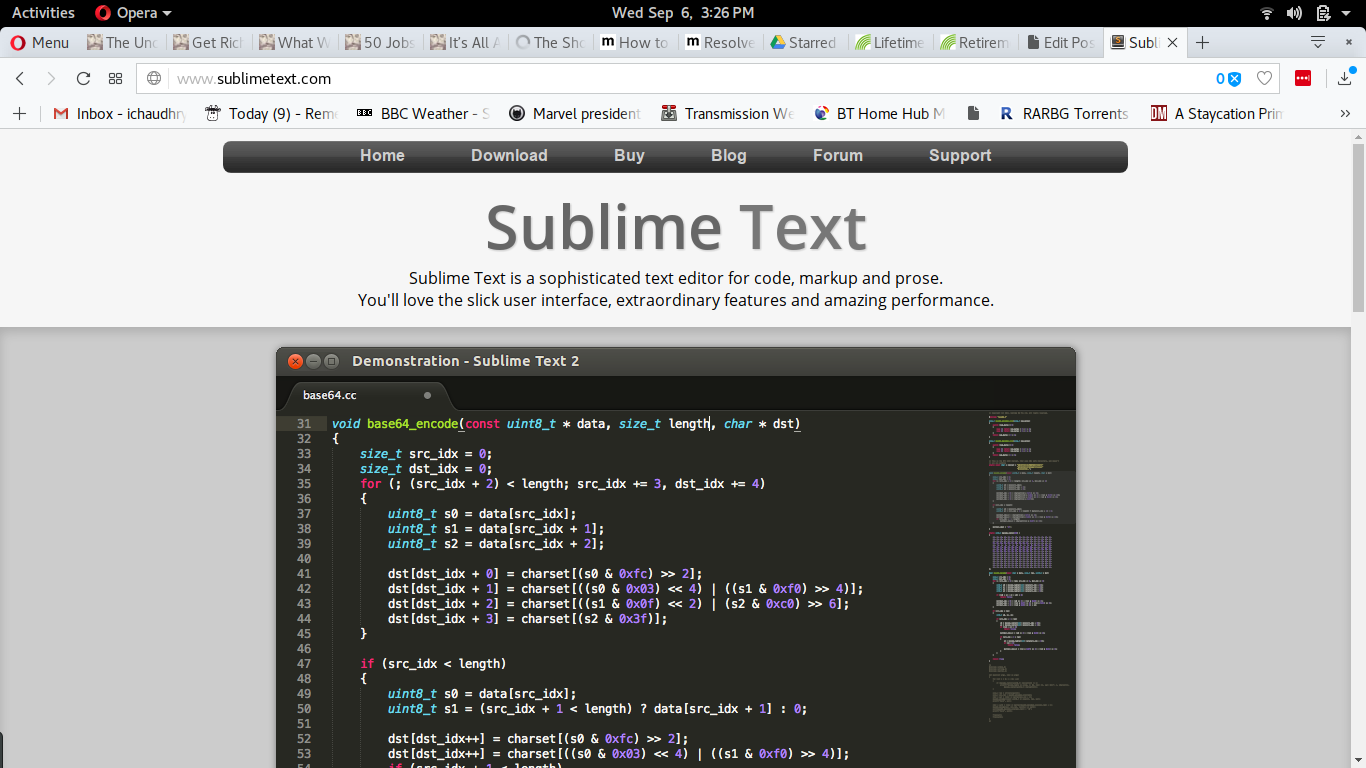Screen dimensions: 1366x768
Task: Visit the Forum section
Action: pyautogui.click(x=838, y=156)
